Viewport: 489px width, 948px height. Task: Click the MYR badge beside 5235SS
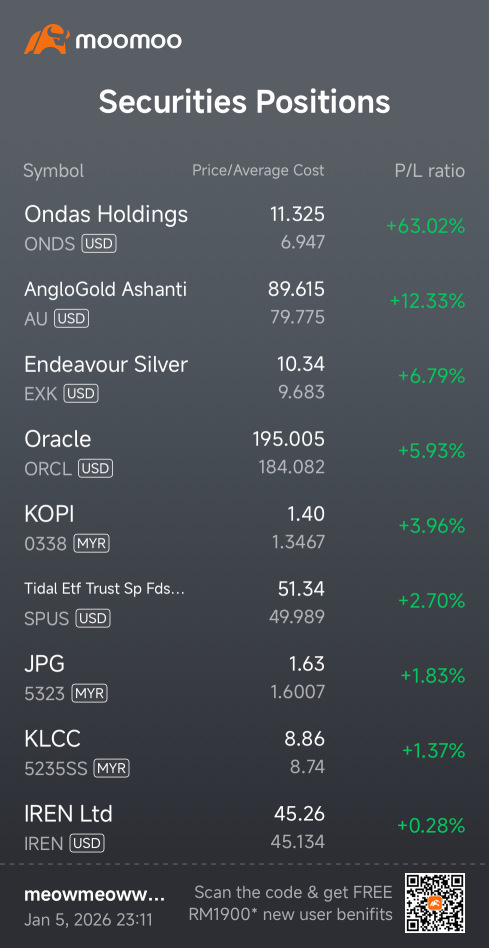pyautogui.click(x=112, y=768)
